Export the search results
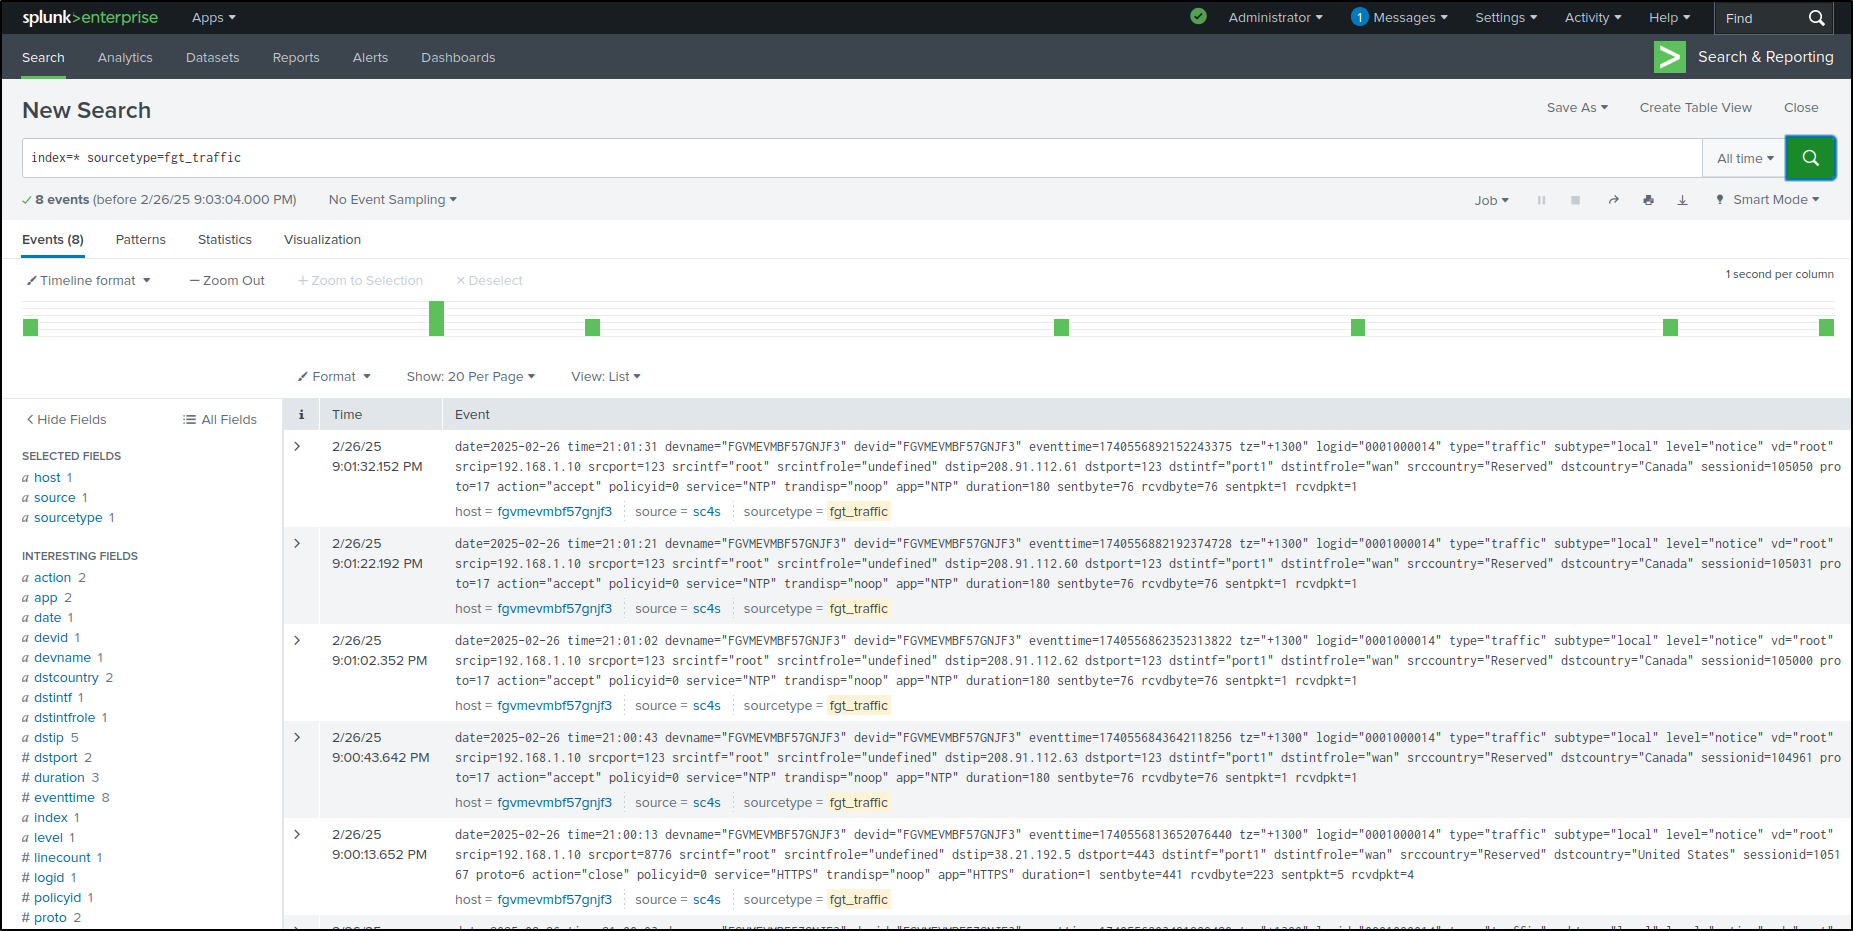The image size is (1853, 931). tap(1683, 199)
